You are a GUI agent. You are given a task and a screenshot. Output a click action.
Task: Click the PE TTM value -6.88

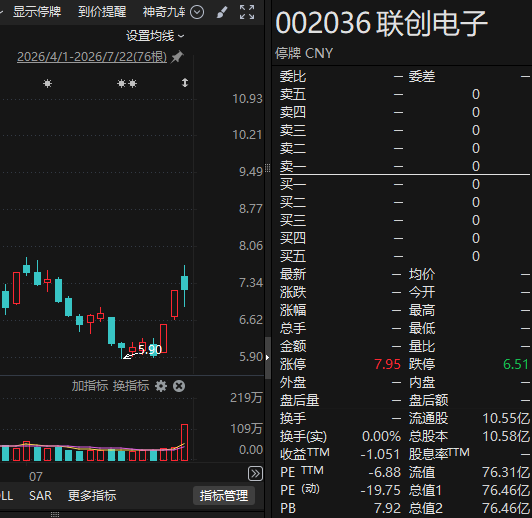coord(385,472)
